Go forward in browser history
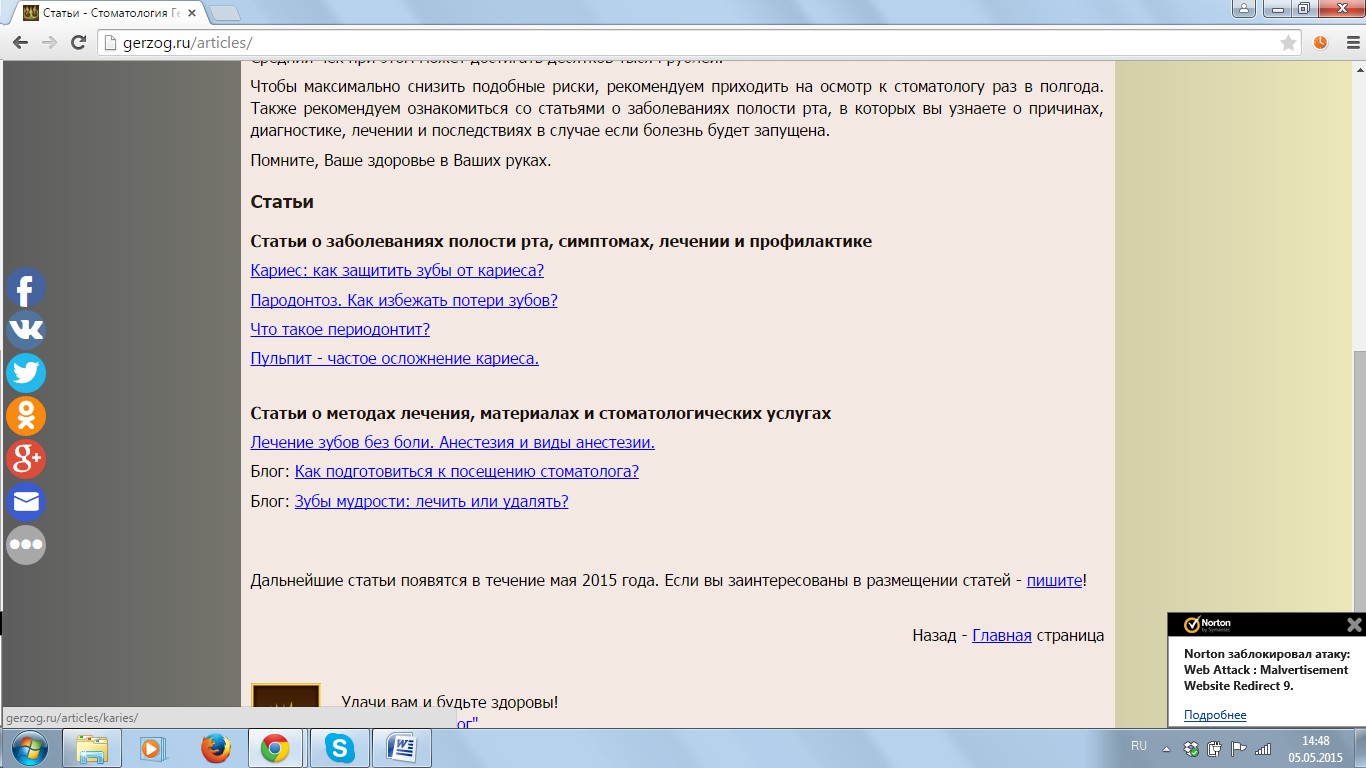This screenshot has height=768, width=1366. 49,43
